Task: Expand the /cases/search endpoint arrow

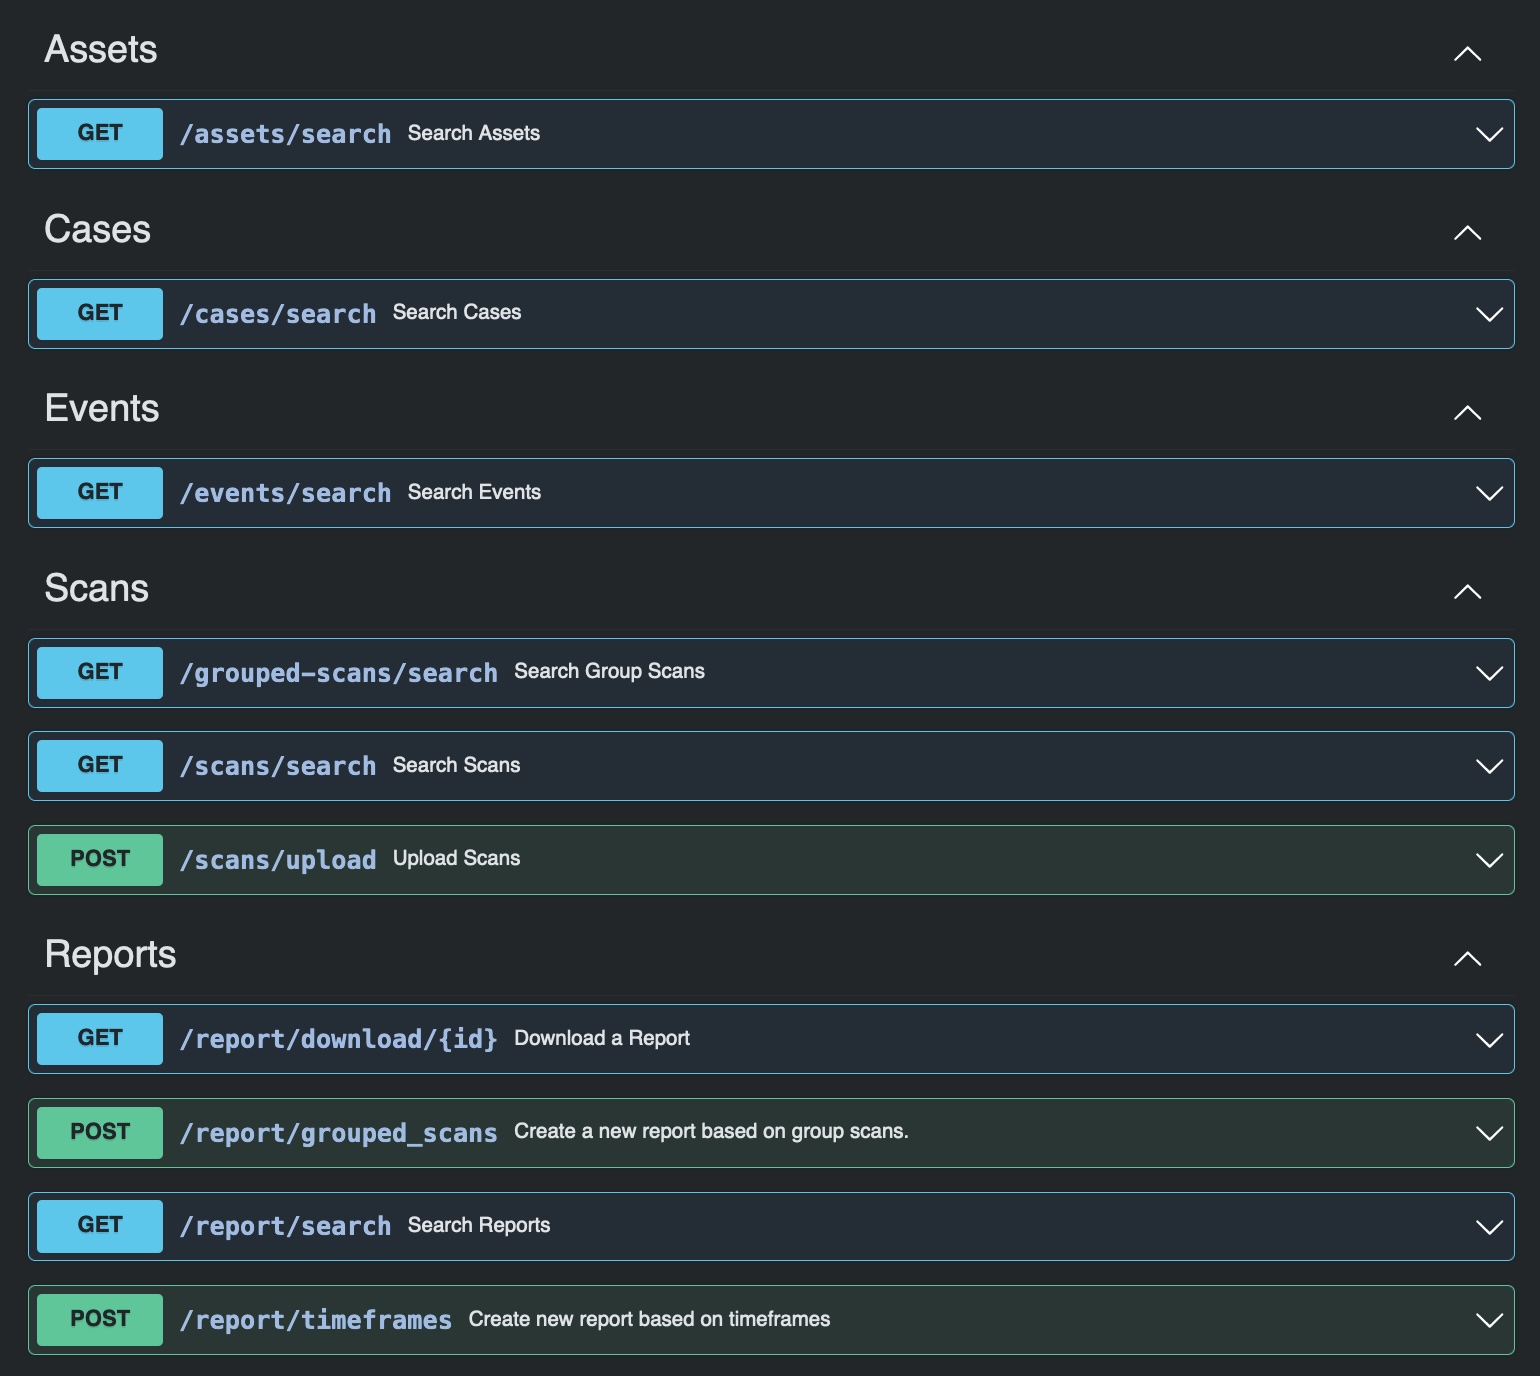Action: 1489,314
